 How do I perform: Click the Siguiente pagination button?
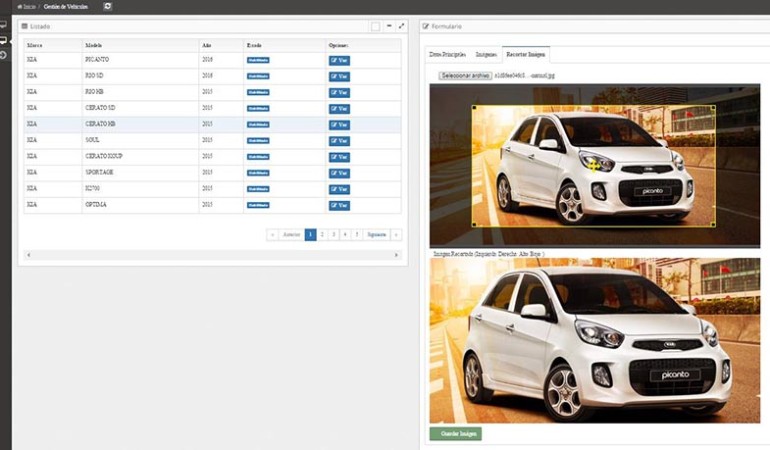(377, 235)
